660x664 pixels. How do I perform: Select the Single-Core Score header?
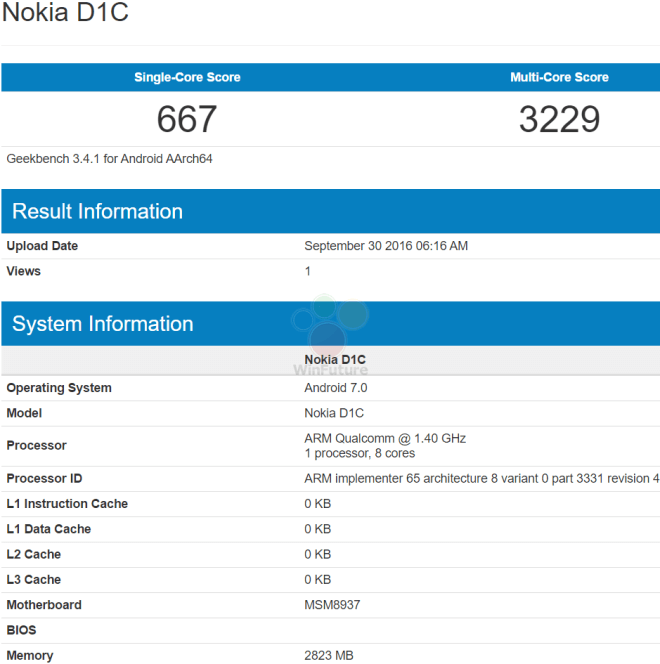click(x=187, y=77)
